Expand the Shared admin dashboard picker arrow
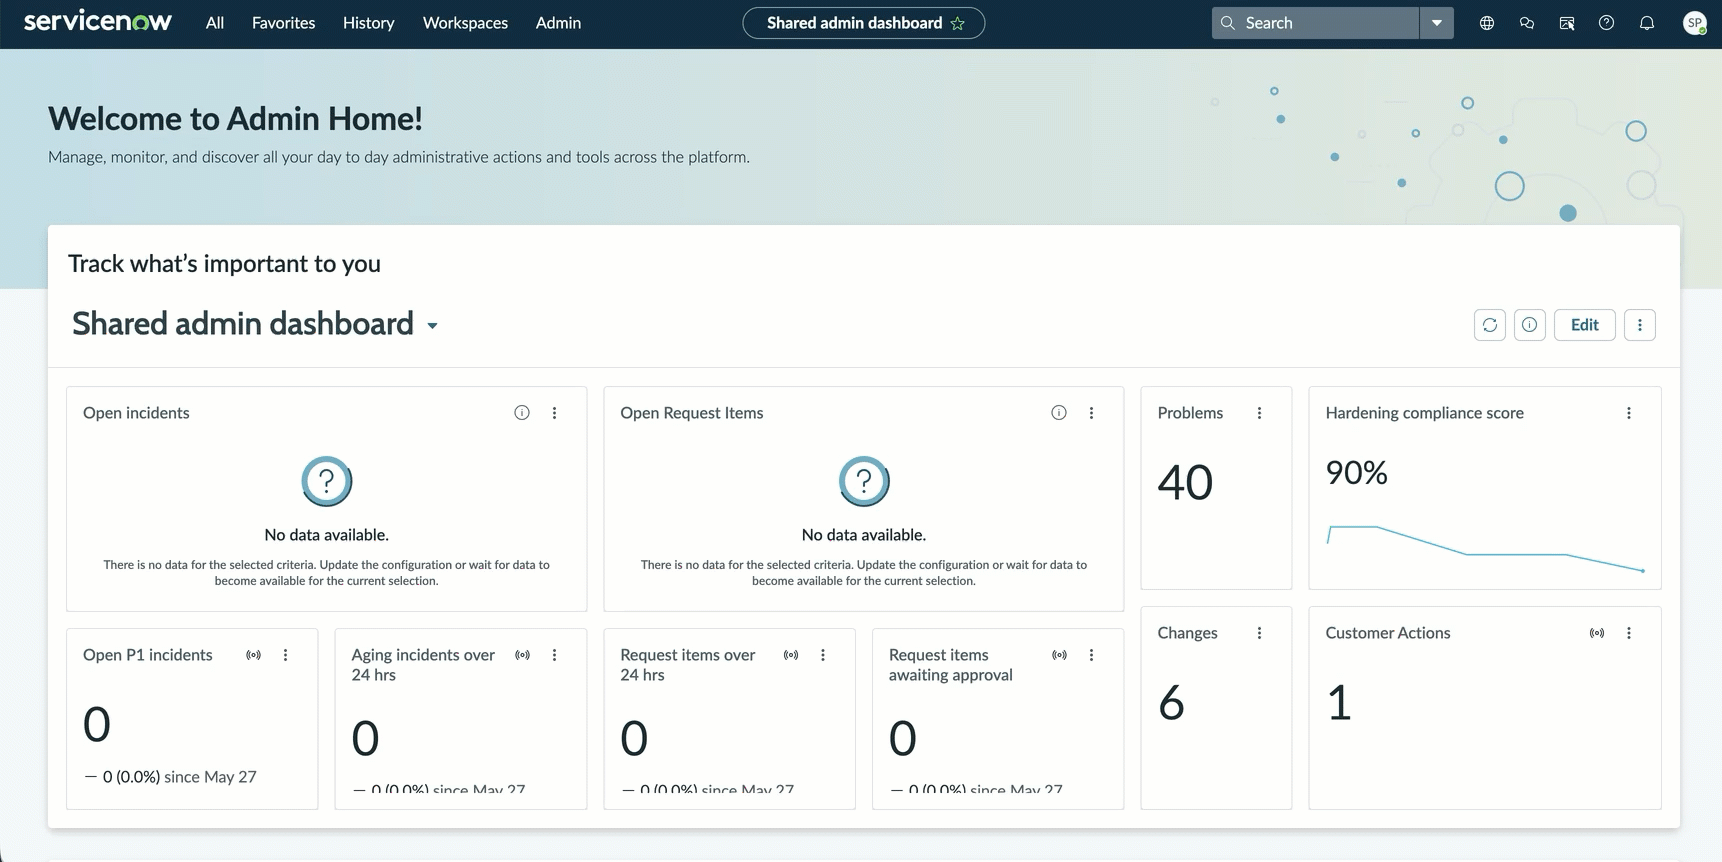Image resolution: width=1722 pixels, height=862 pixels. [433, 326]
